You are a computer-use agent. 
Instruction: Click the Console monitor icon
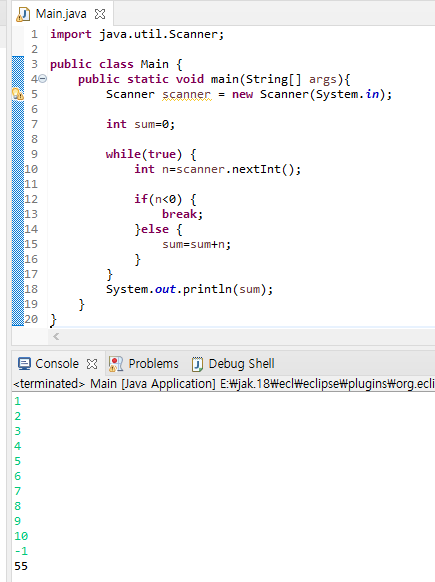tap(24, 364)
